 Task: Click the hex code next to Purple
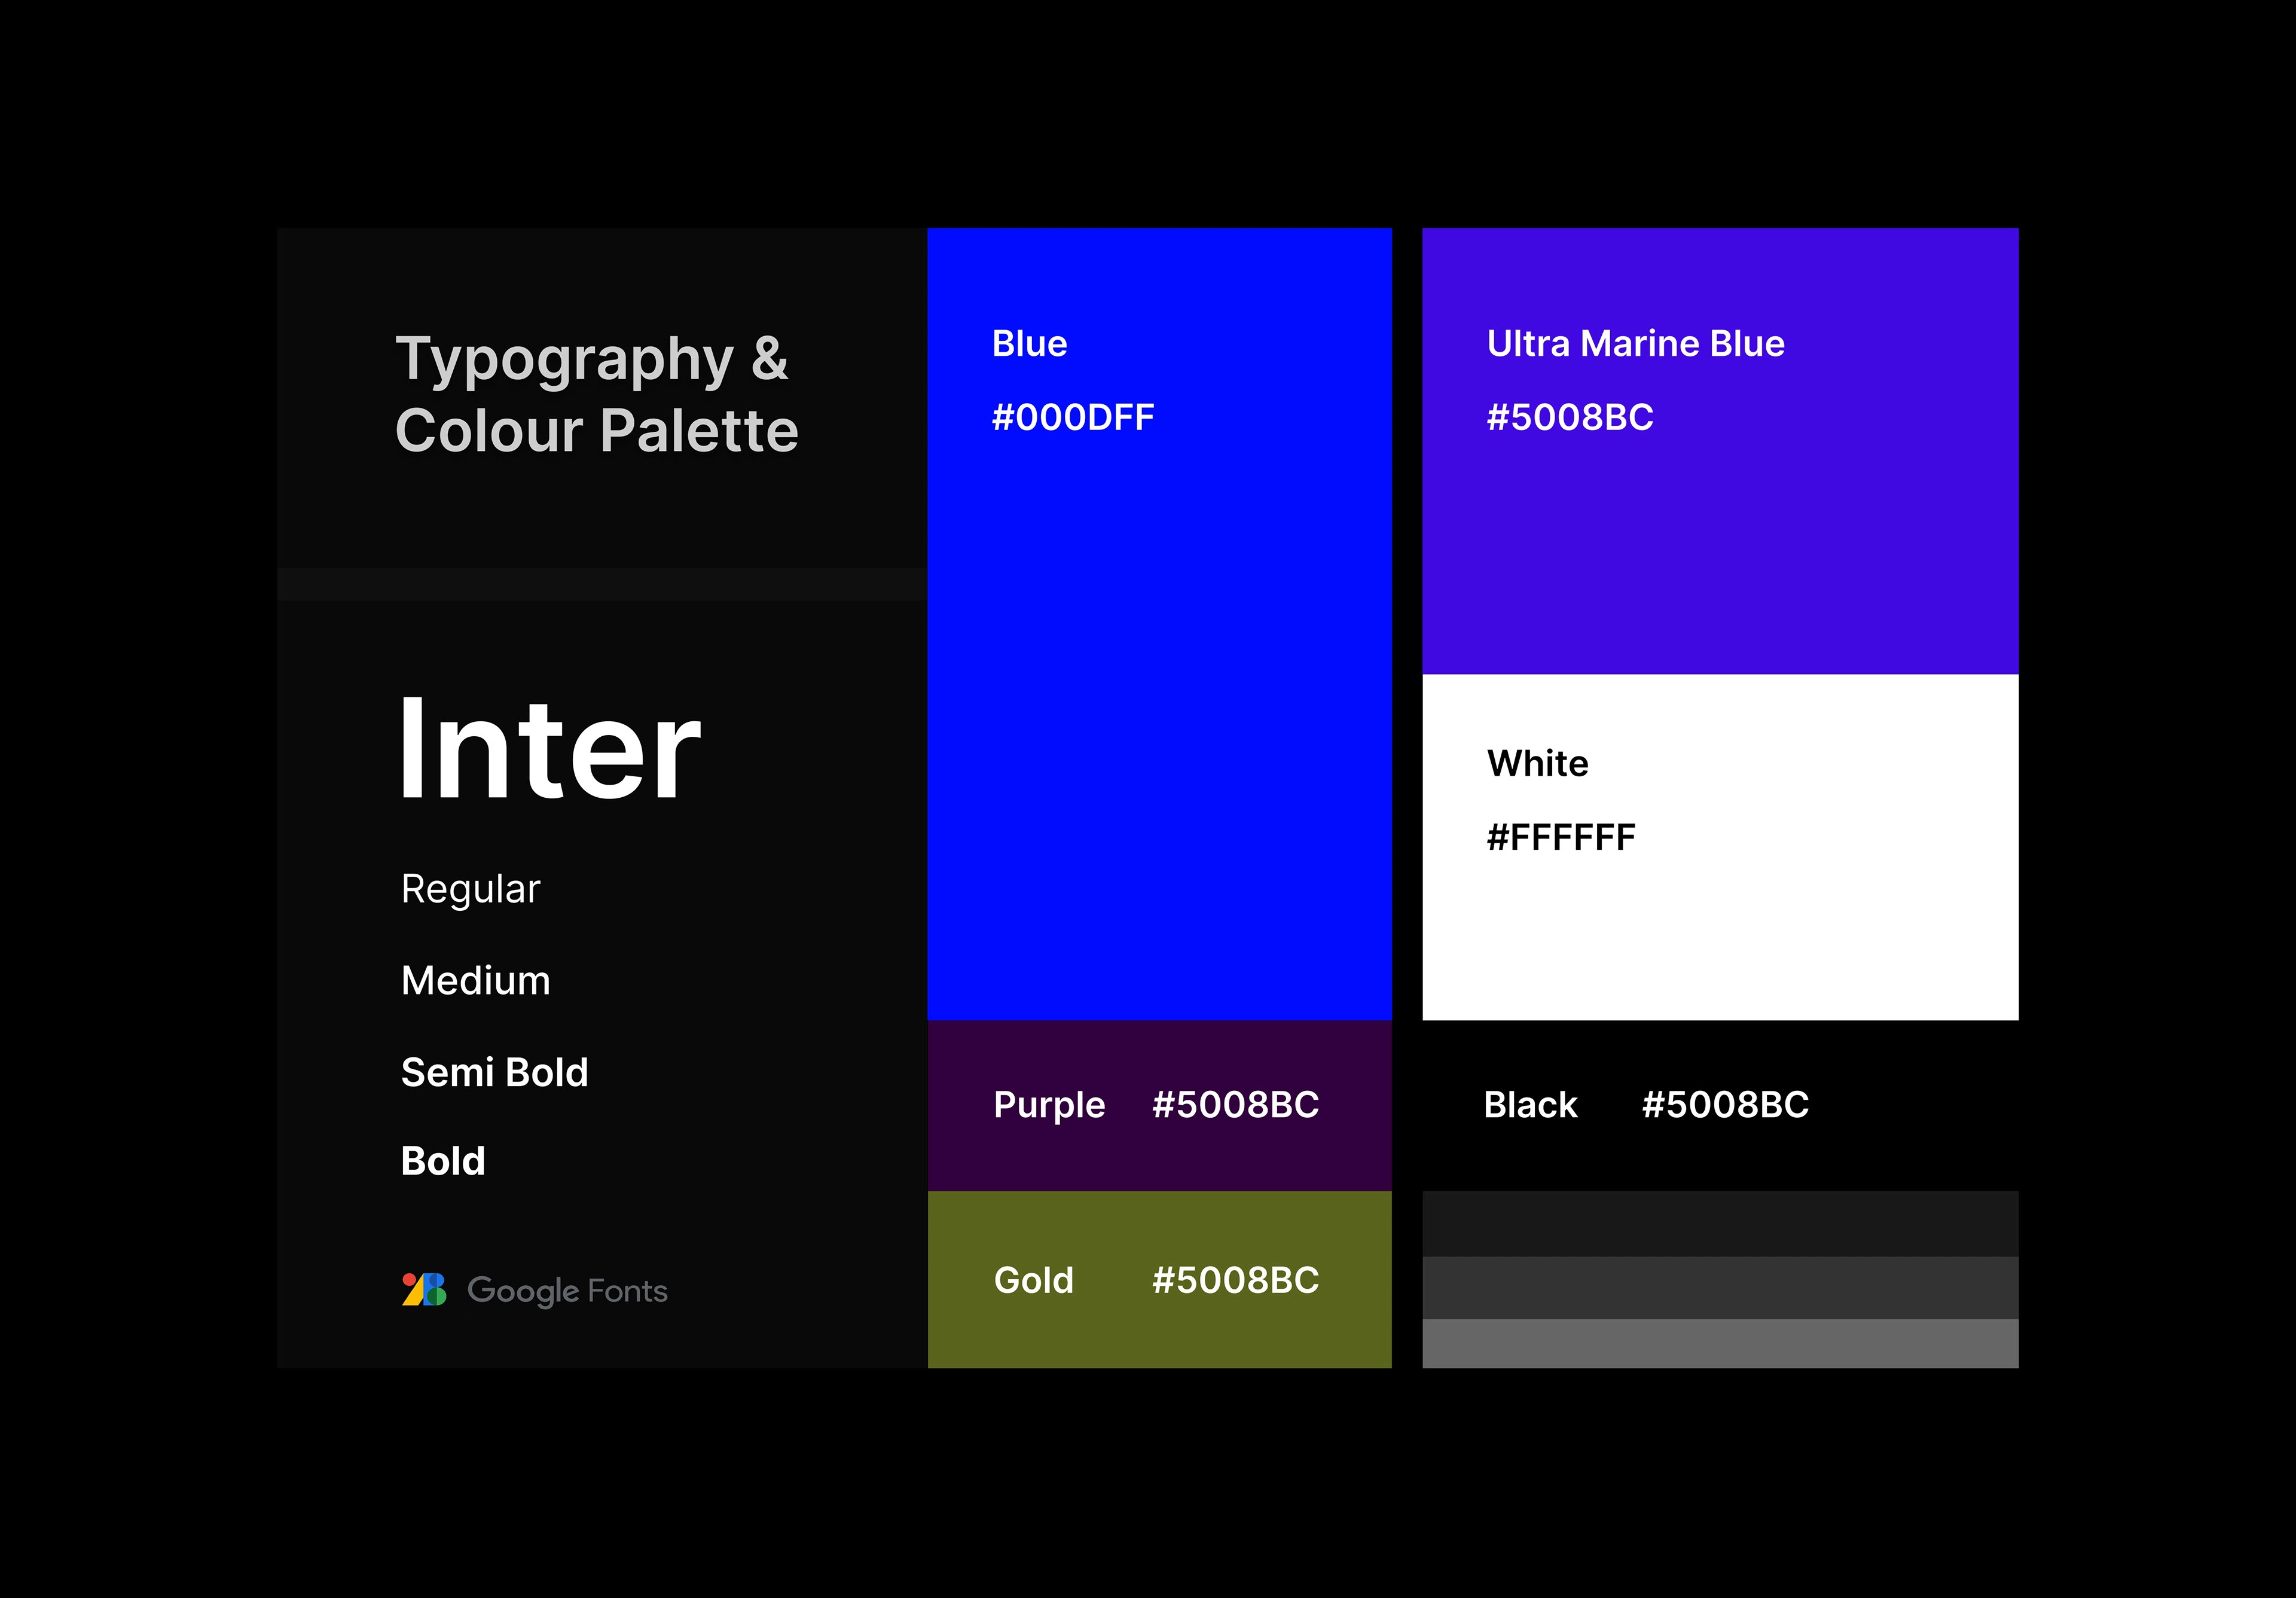(1235, 1105)
